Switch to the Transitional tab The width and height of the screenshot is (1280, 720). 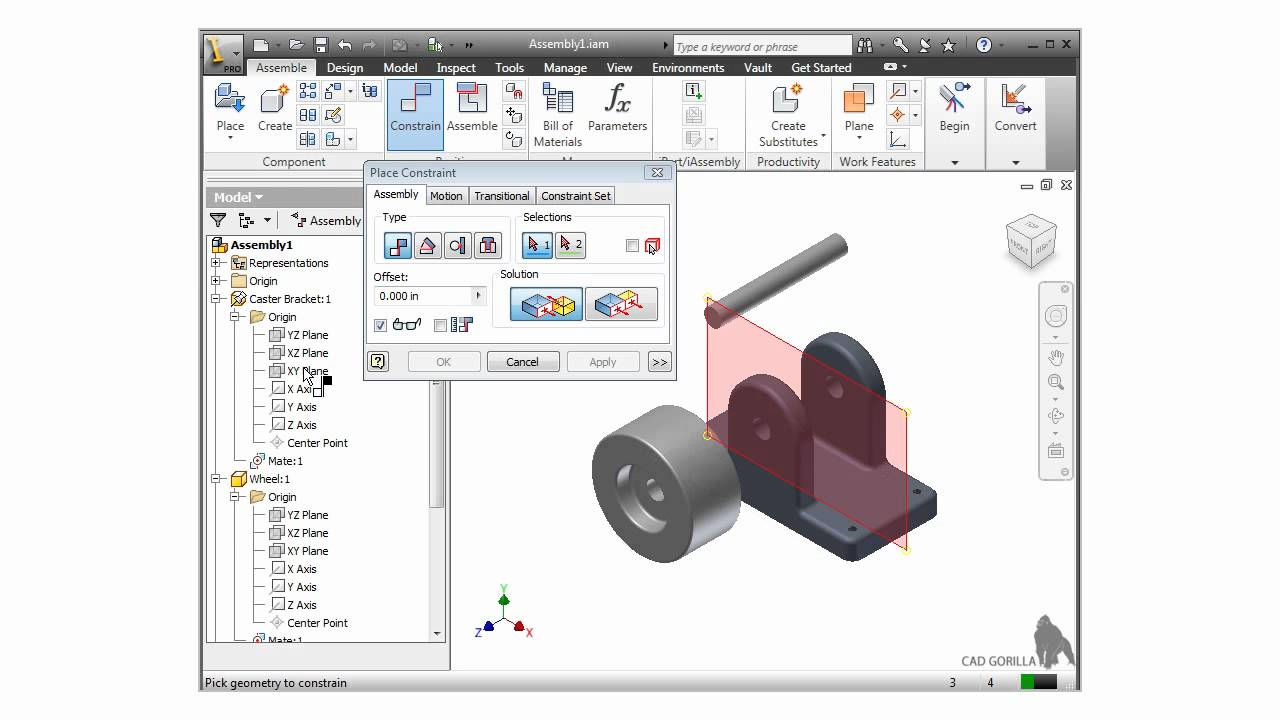(x=501, y=196)
